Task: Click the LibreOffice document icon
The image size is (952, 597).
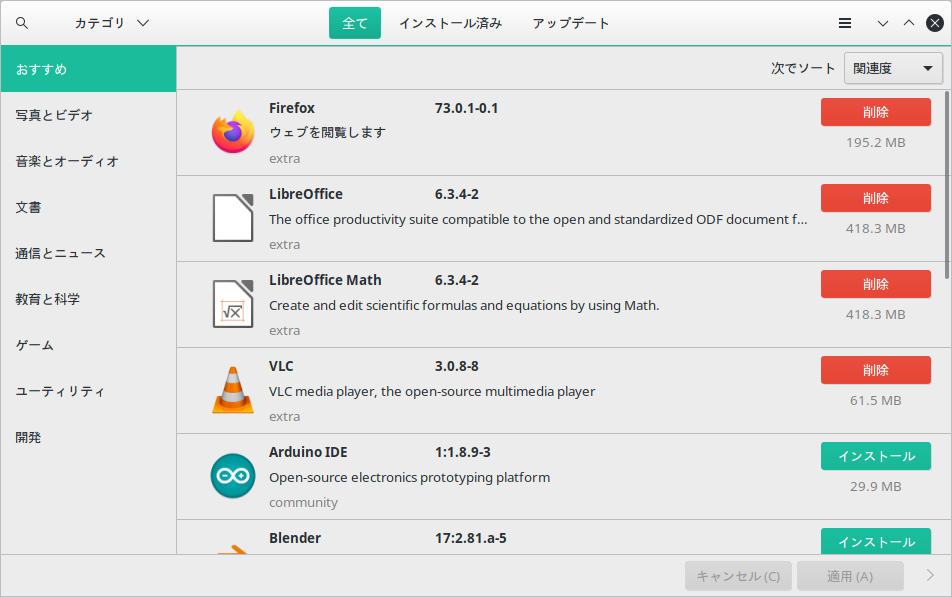Action: [233, 218]
